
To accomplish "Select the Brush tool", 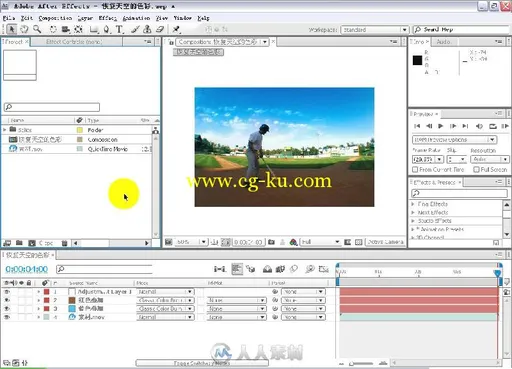I will (x=135, y=29).
